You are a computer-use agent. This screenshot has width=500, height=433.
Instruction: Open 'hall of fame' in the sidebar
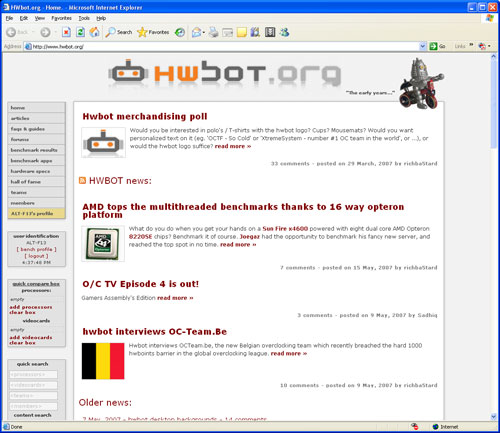[36, 182]
